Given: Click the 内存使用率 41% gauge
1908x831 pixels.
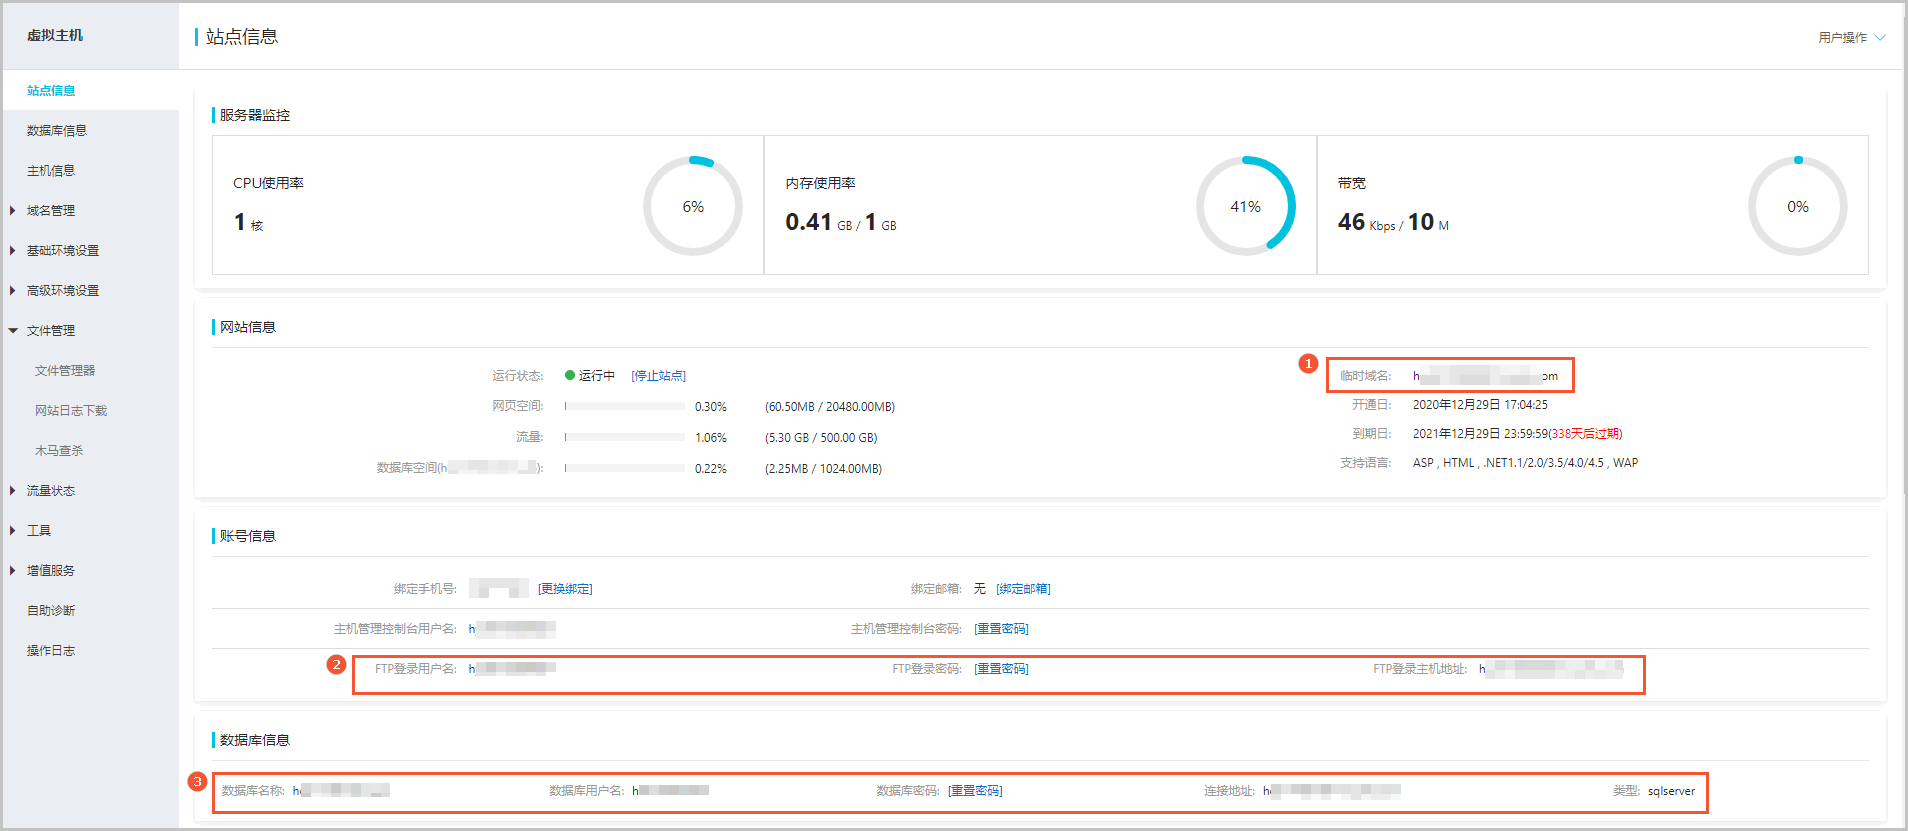Looking at the screenshot, I should point(1246,206).
